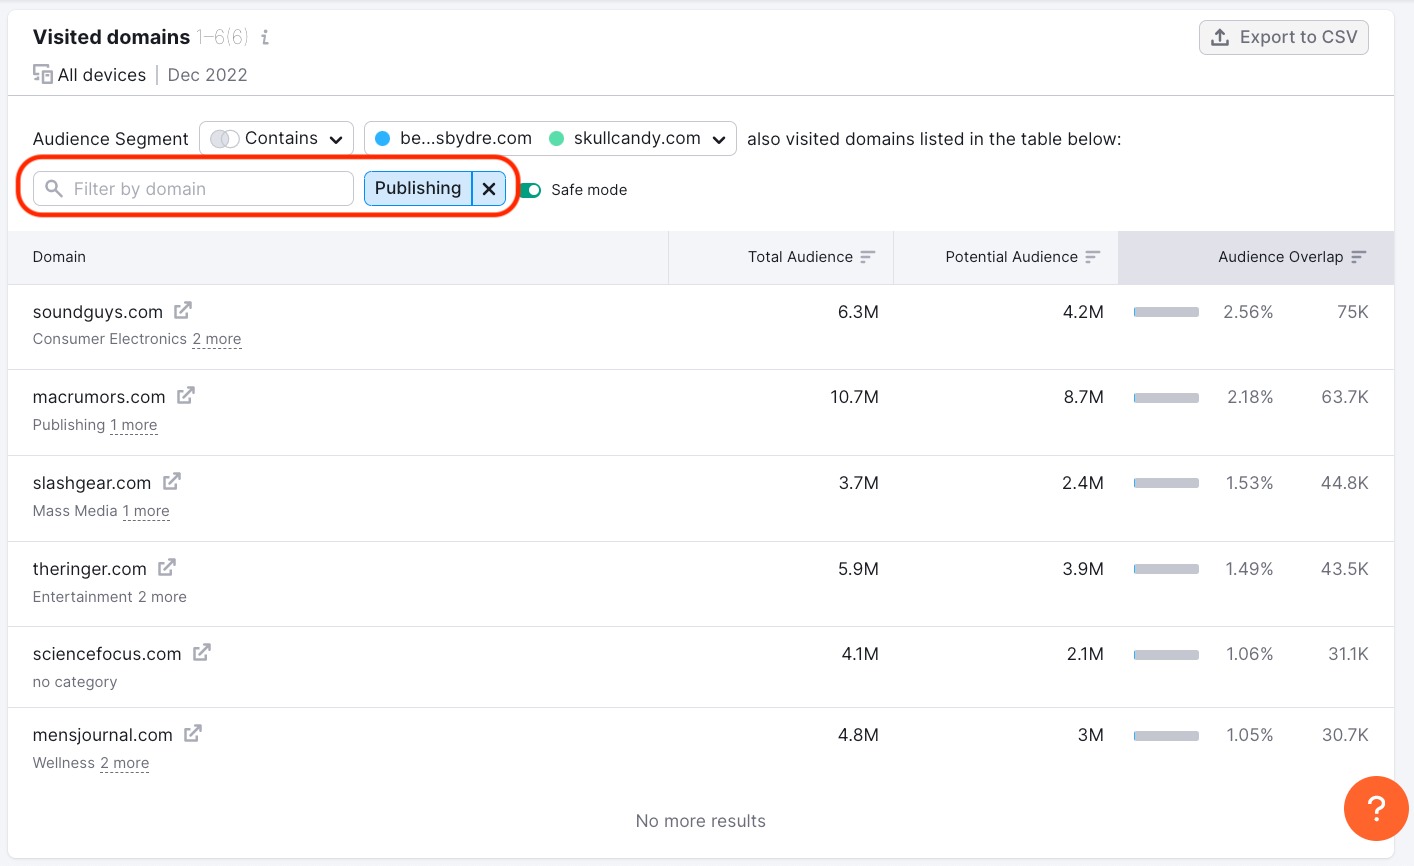Click sciencefocus.com overlap bar
This screenshot has width=1414, height=866.
coord(1166,654)
